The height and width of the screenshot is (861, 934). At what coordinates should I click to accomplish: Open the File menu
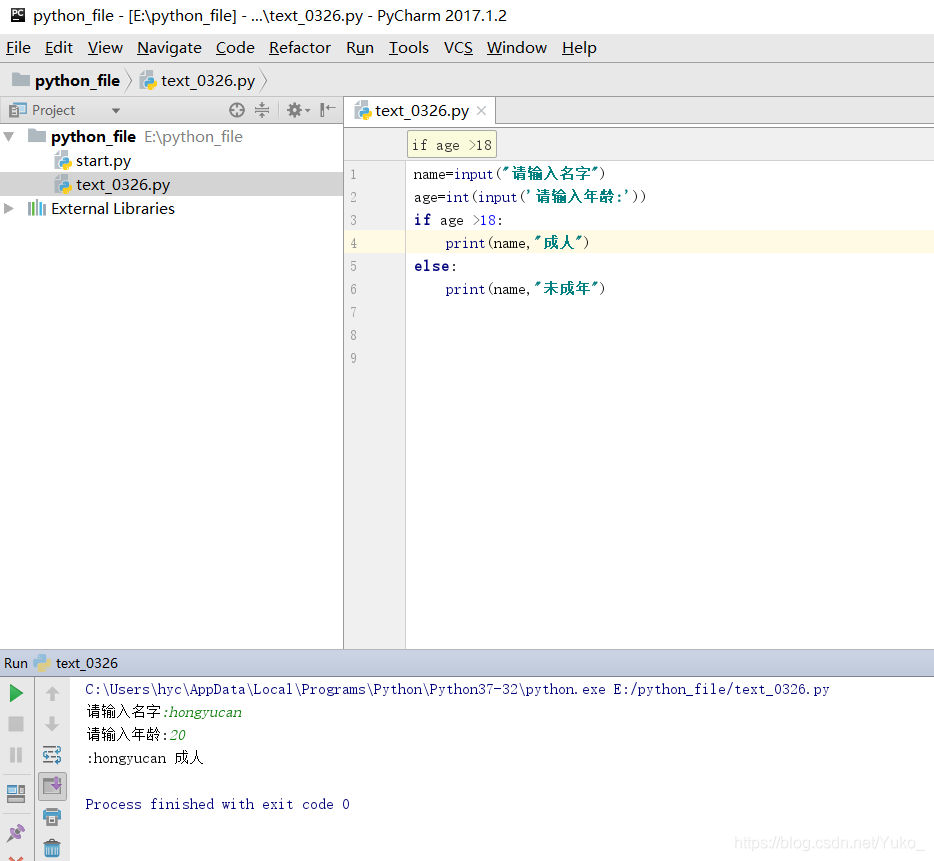(18, 48)
